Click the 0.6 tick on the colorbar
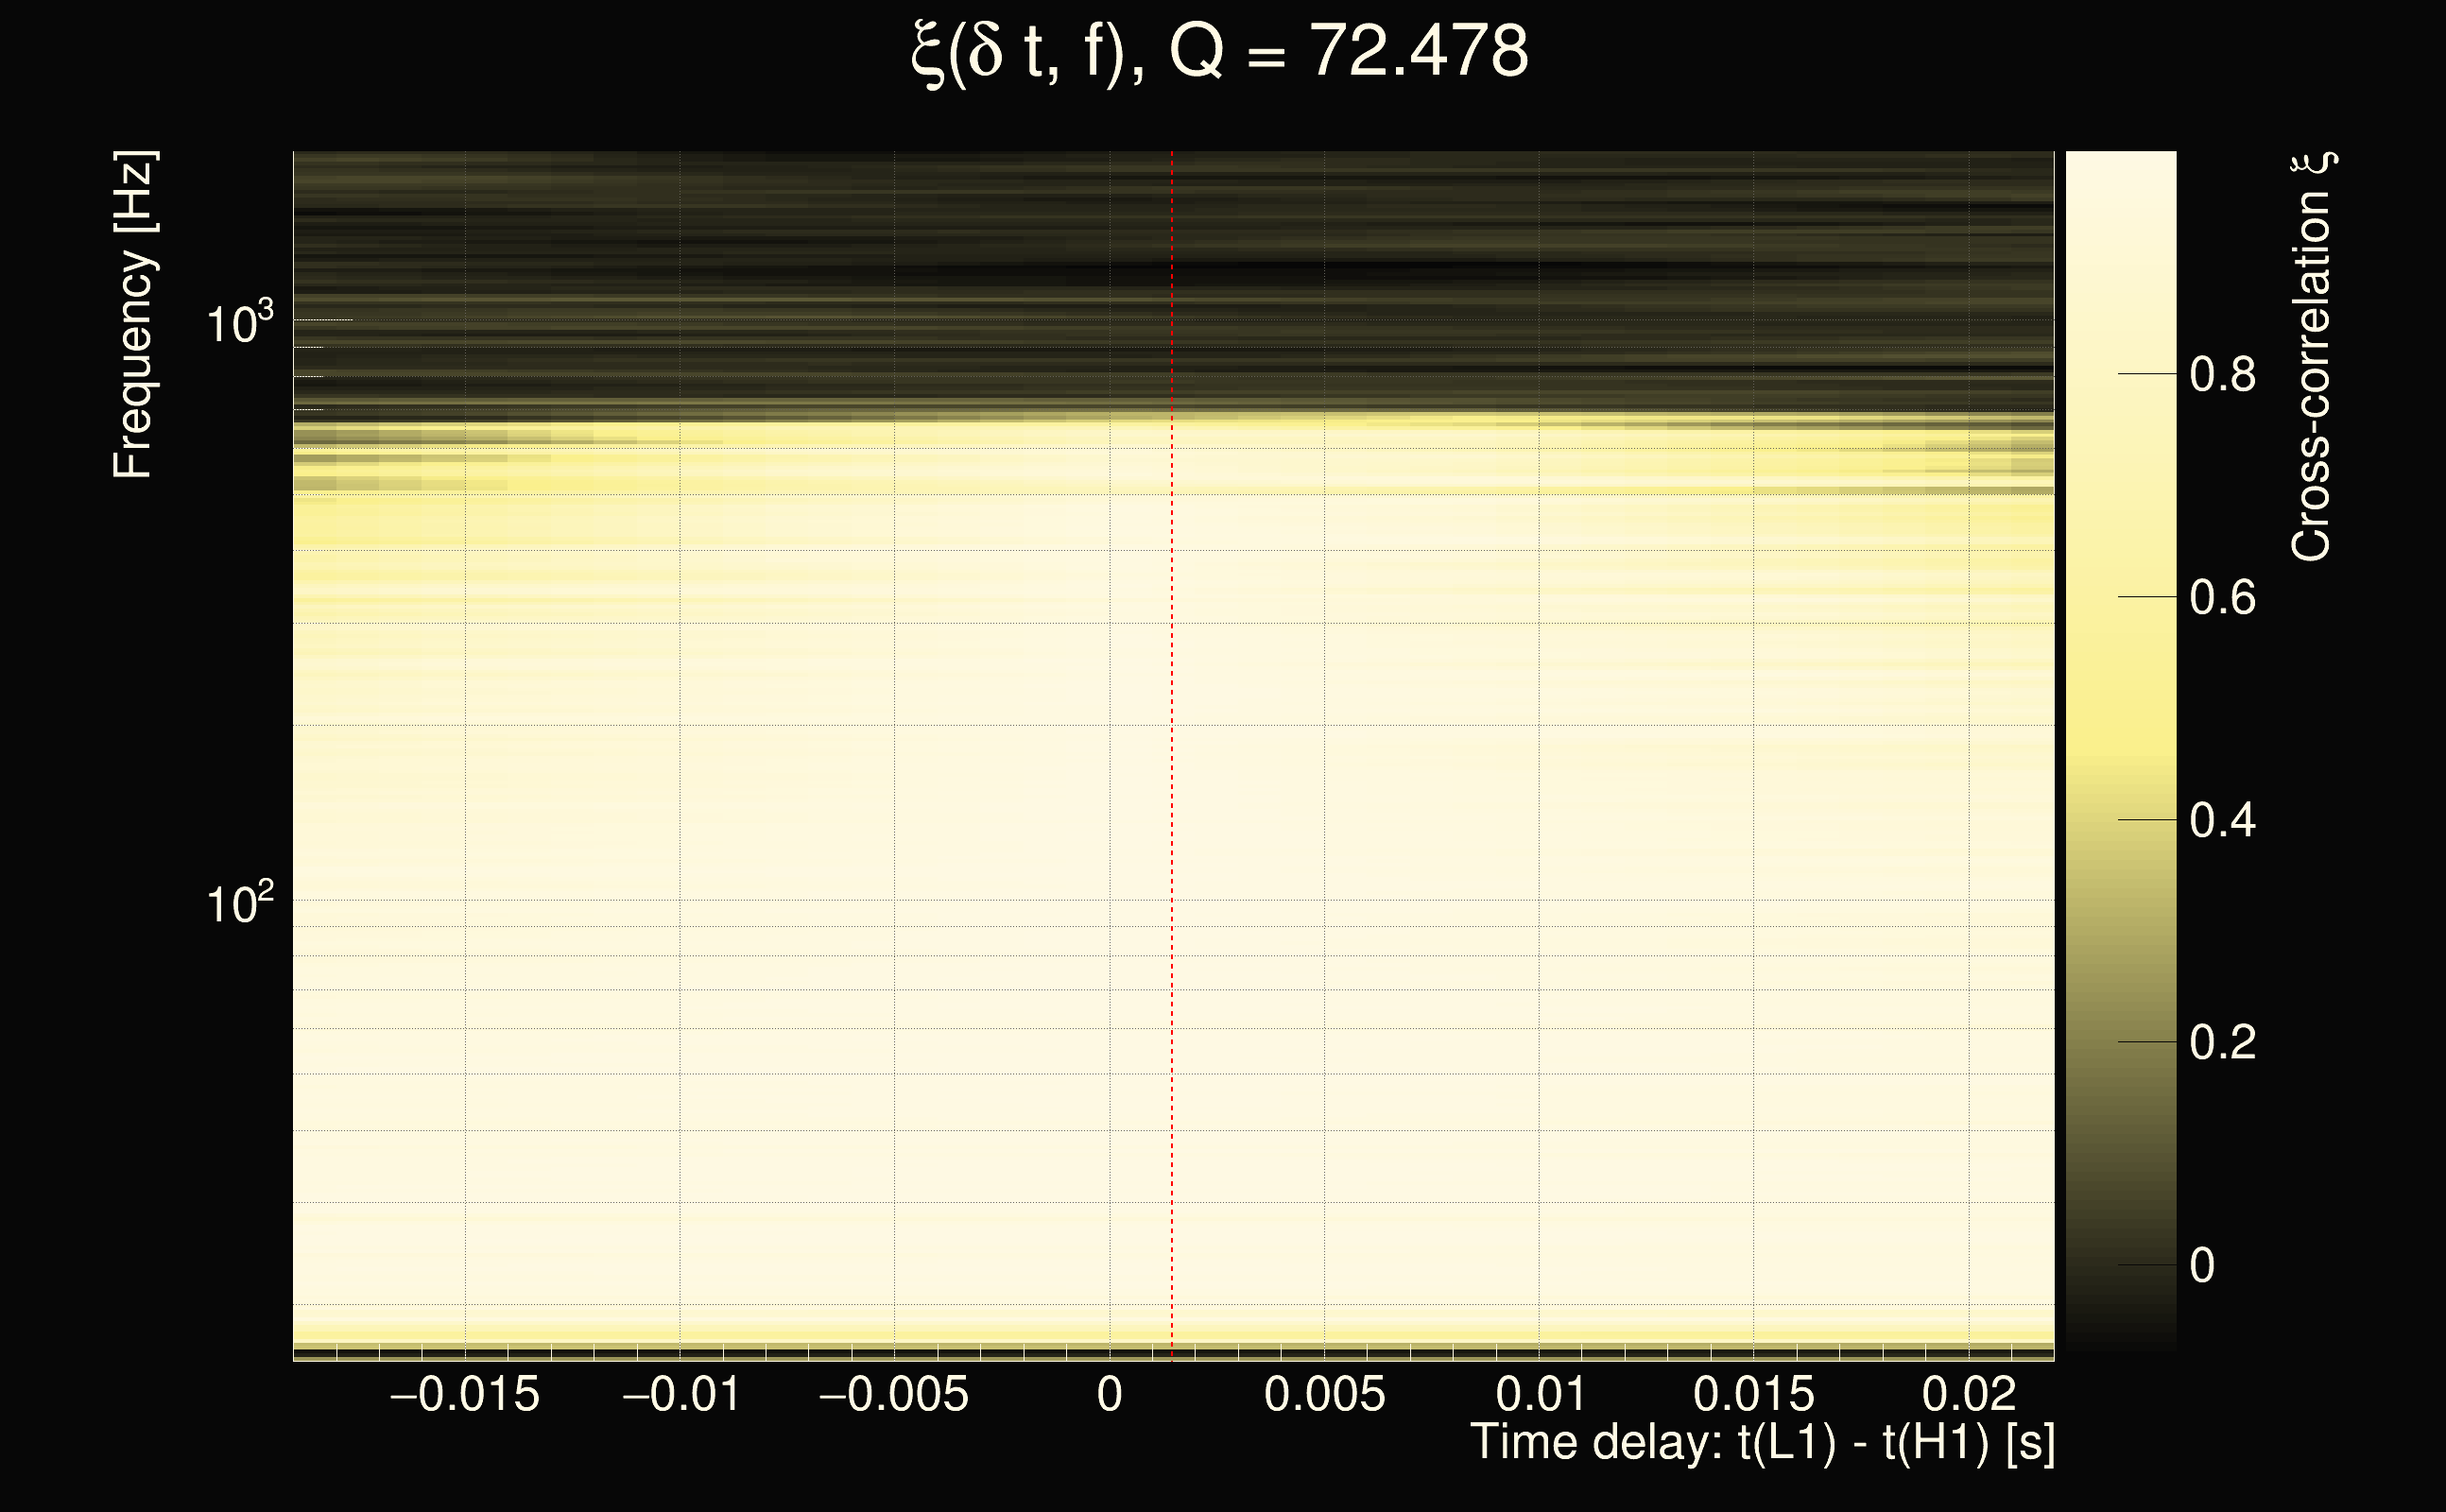 point(2222,598)
